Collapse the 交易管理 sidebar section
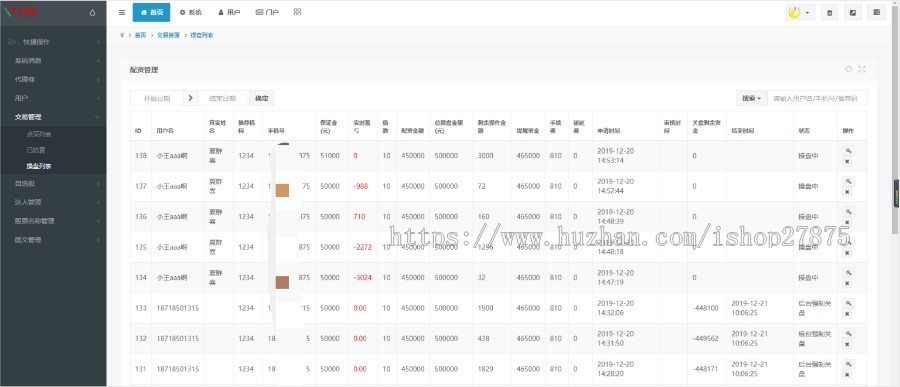The image size is (900, 387). point(53,117)
